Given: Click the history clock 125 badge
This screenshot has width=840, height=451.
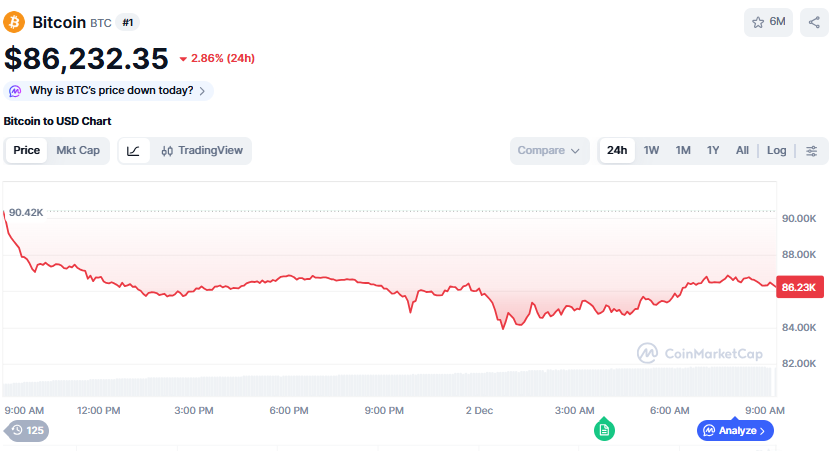Looking at the screenshot, I should (x=27, y=431).
